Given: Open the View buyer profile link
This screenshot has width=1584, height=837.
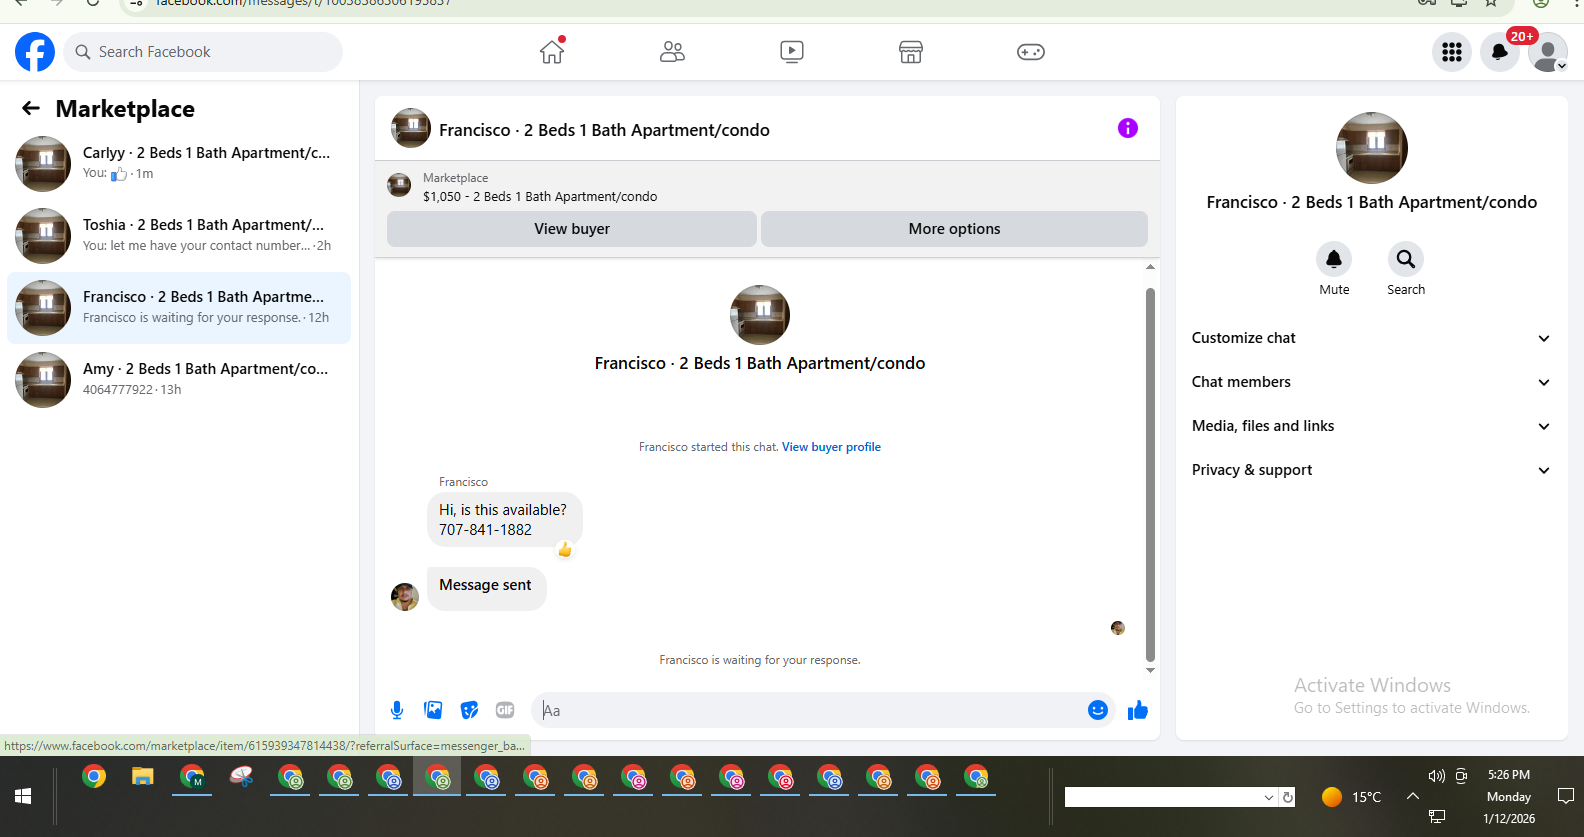Looking at the screenshot, I should [x=831, y=447].
